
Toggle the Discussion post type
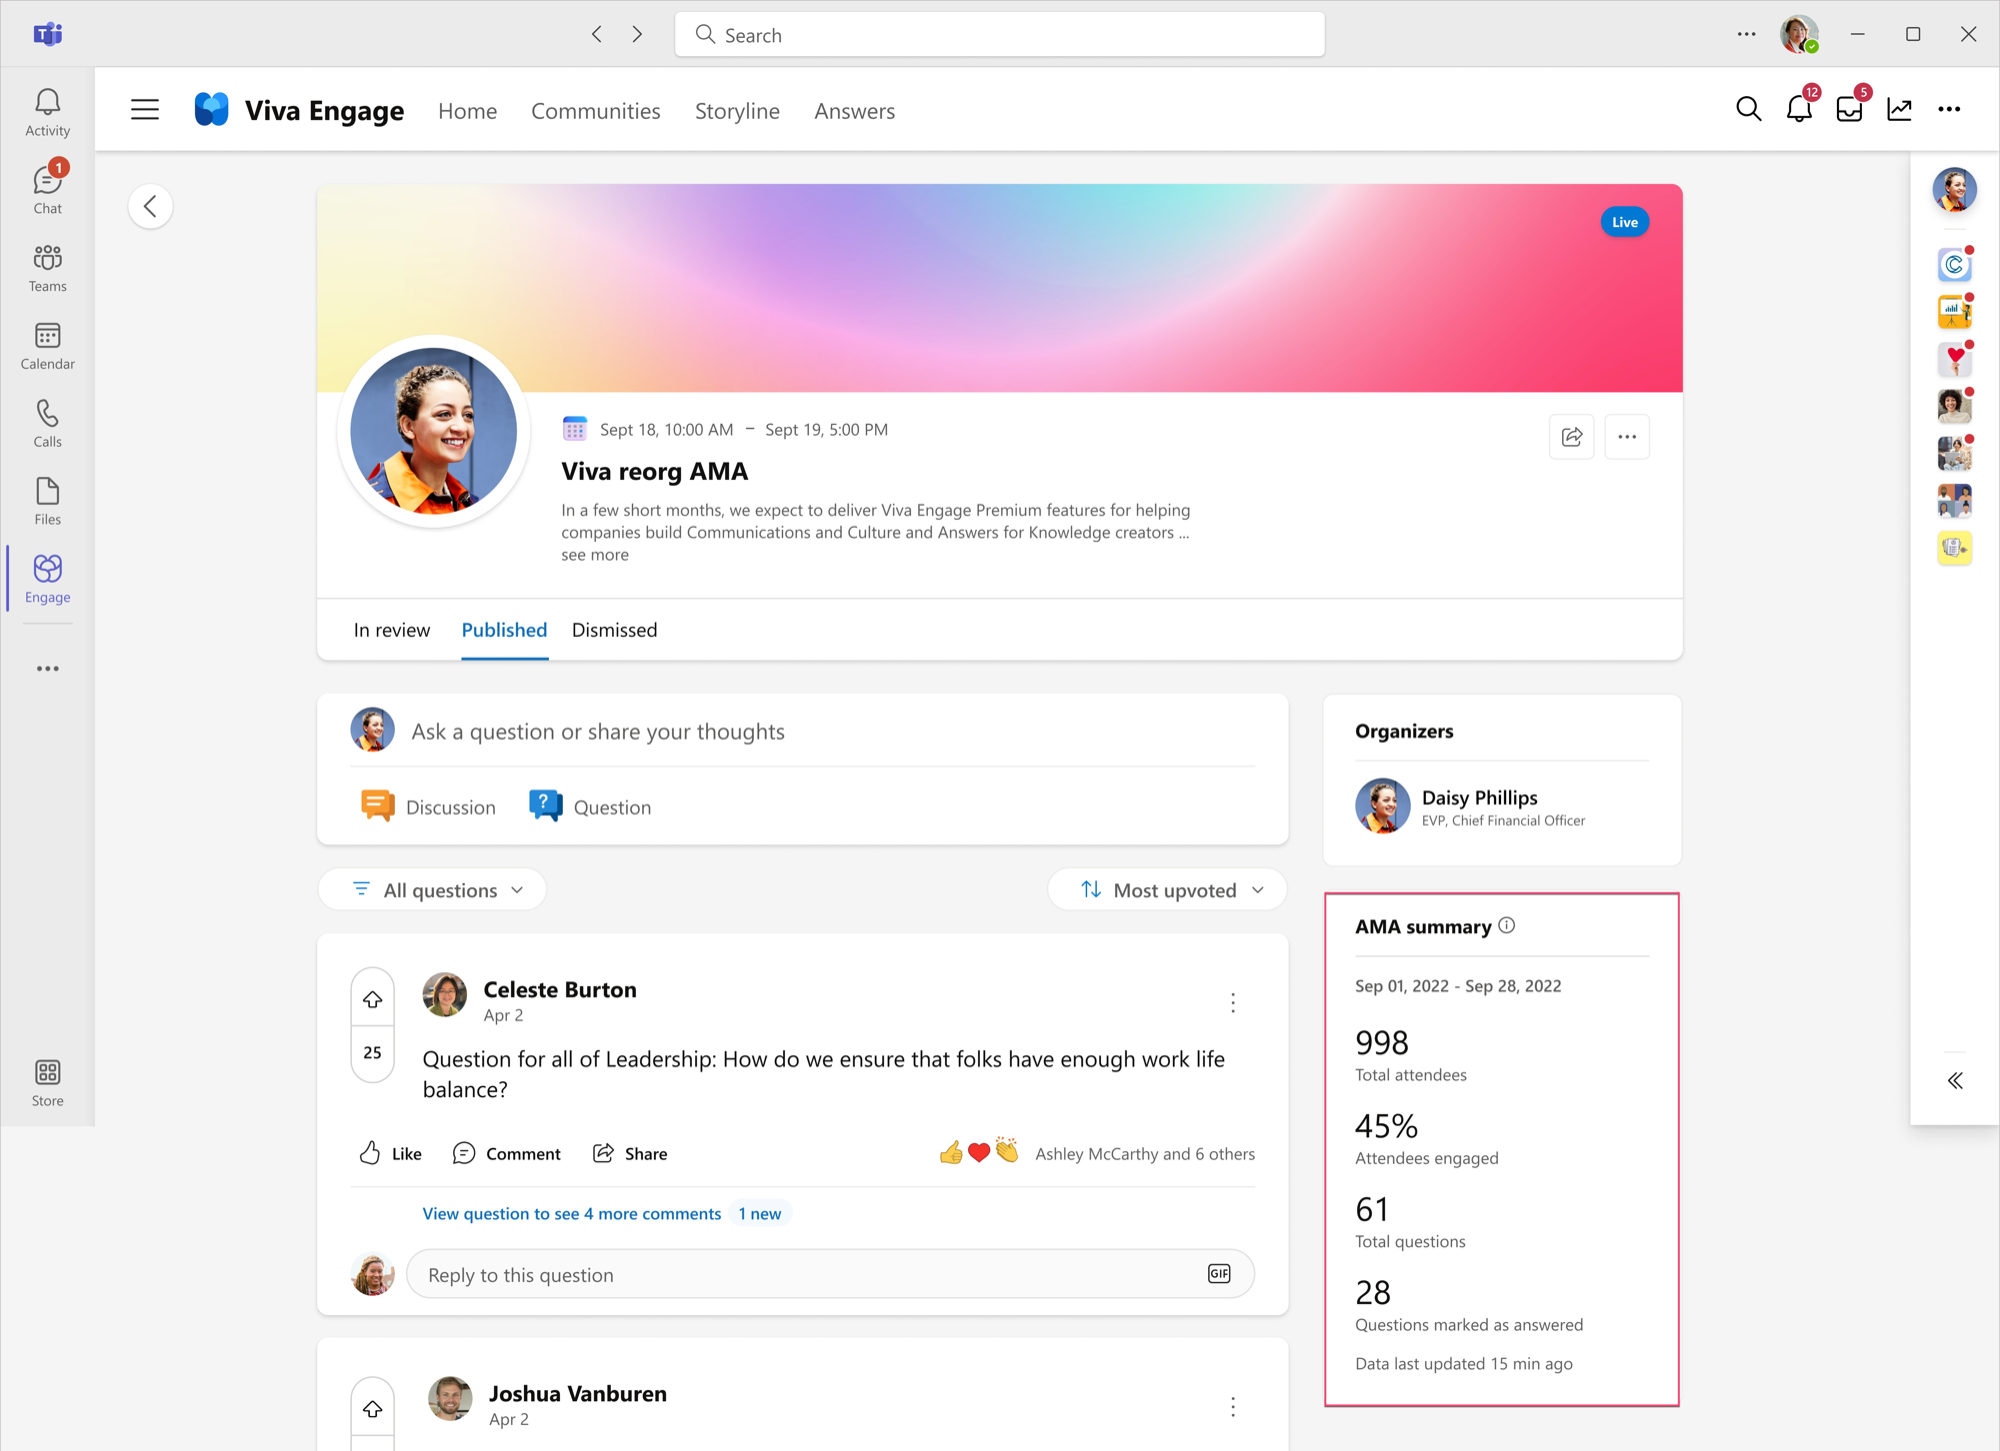432,806
